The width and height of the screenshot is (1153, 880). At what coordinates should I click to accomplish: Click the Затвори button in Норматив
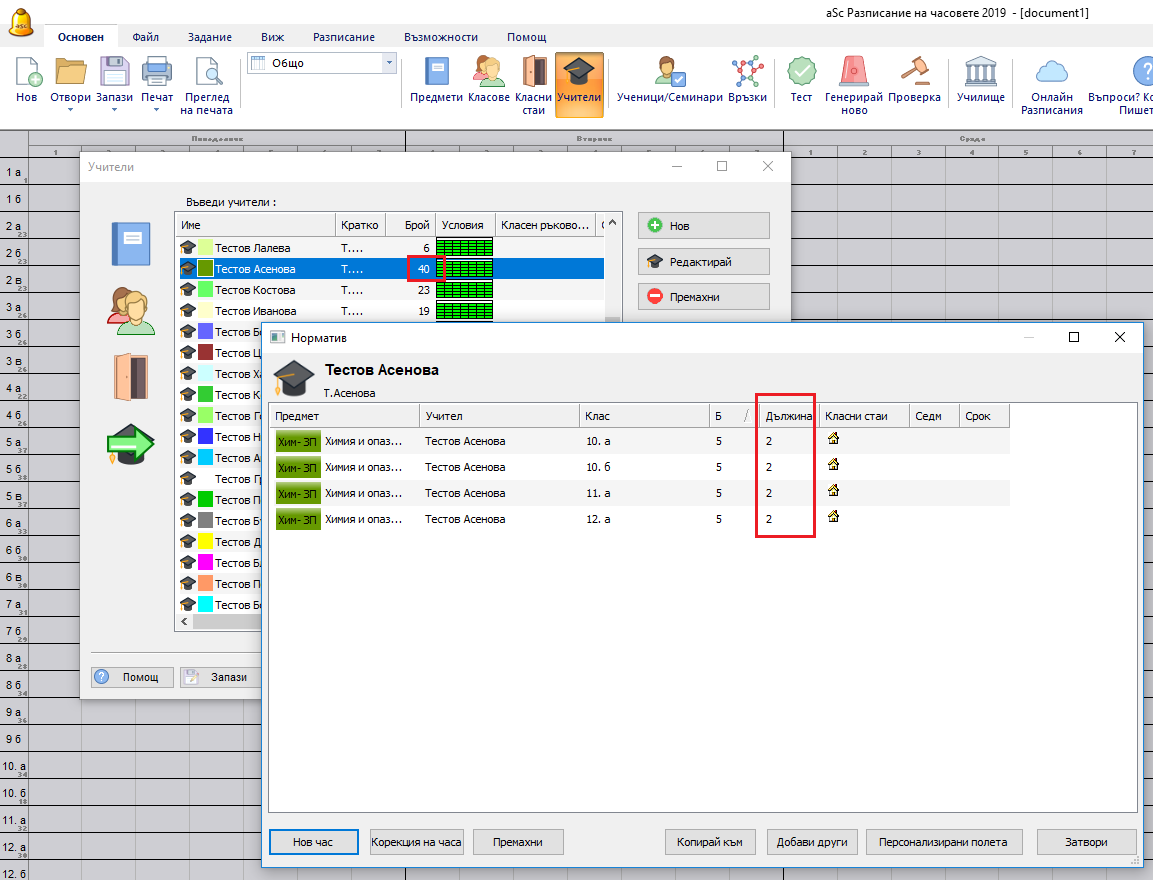pyautogui.click(x=1086, y=841)
